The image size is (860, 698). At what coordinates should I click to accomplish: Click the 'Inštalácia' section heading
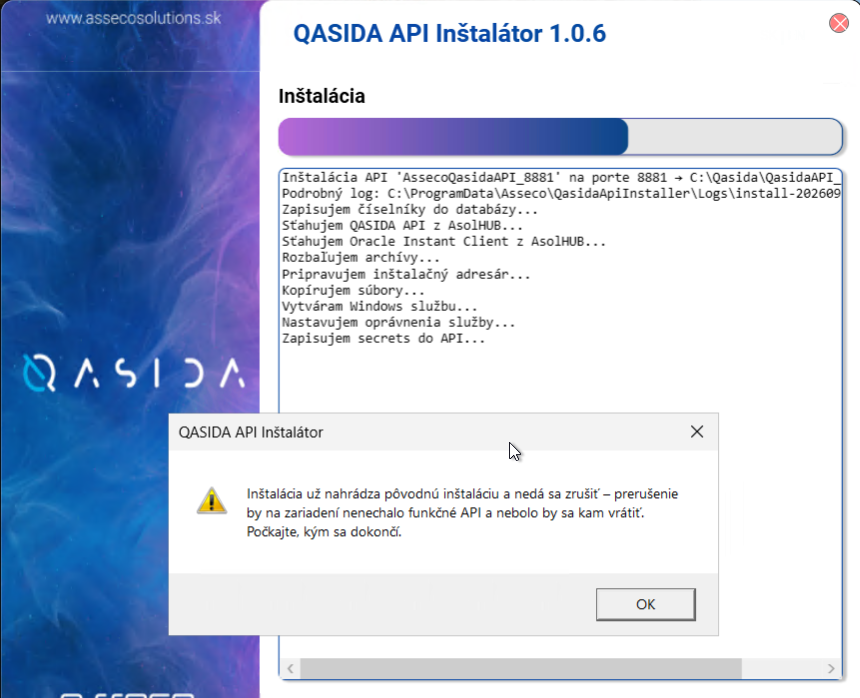[321, 96]
